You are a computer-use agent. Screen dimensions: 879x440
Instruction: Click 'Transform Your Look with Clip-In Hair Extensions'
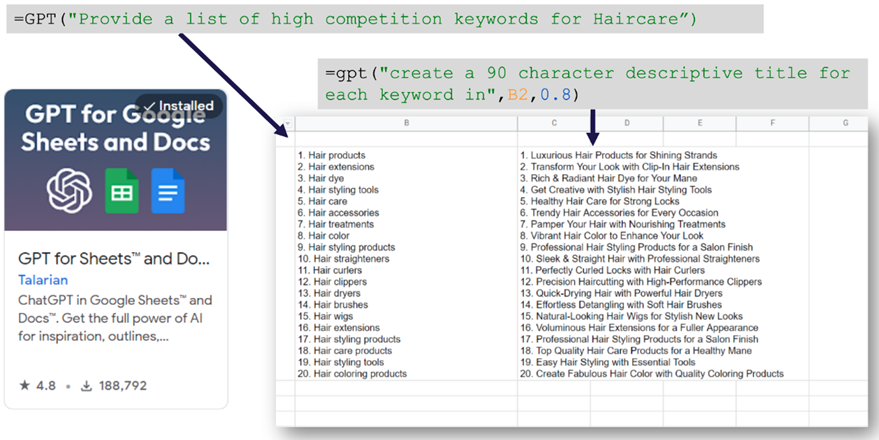click(x=635, y=167)
